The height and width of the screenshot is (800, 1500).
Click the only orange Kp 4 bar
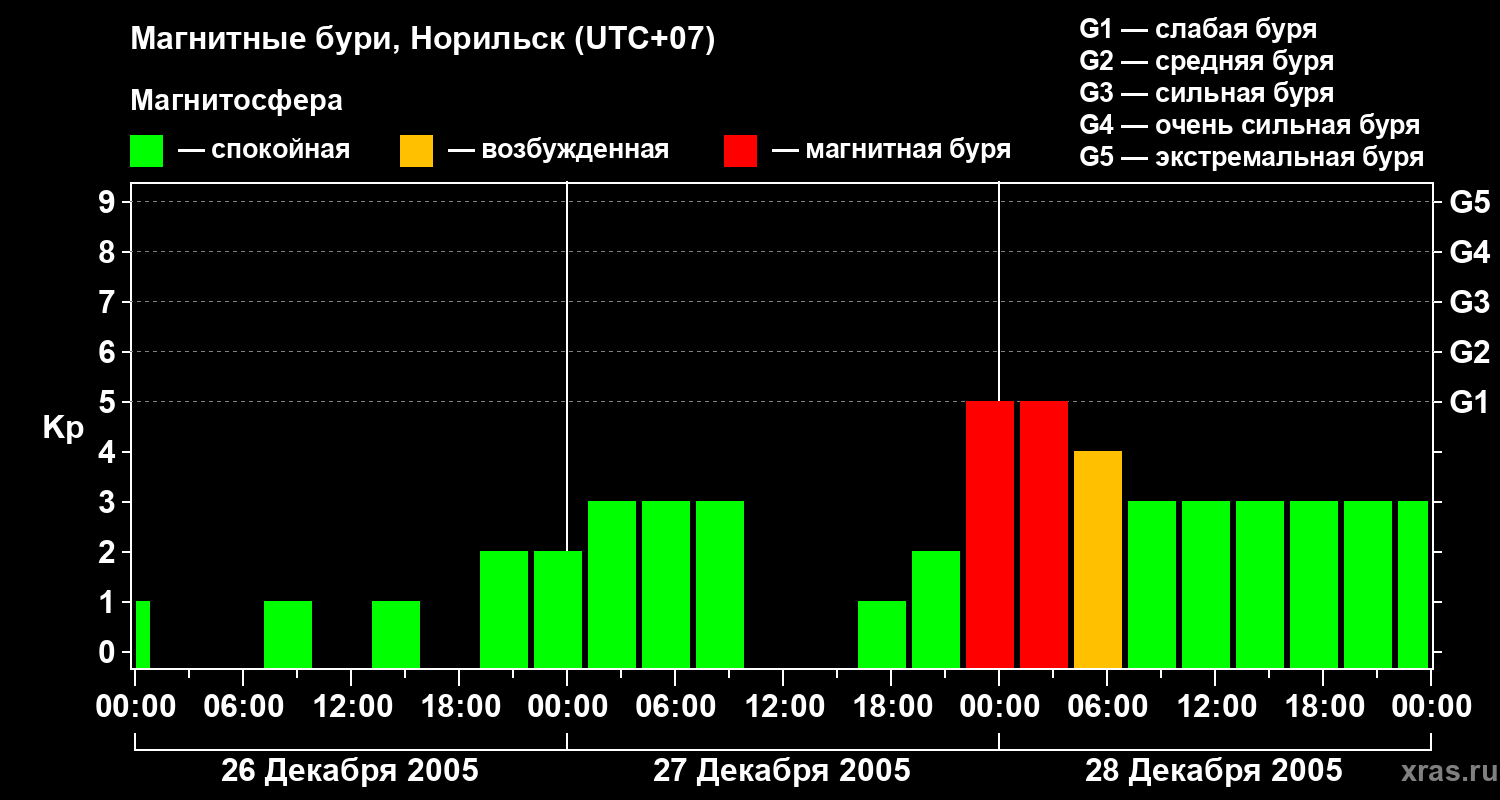coord(1098,559)
